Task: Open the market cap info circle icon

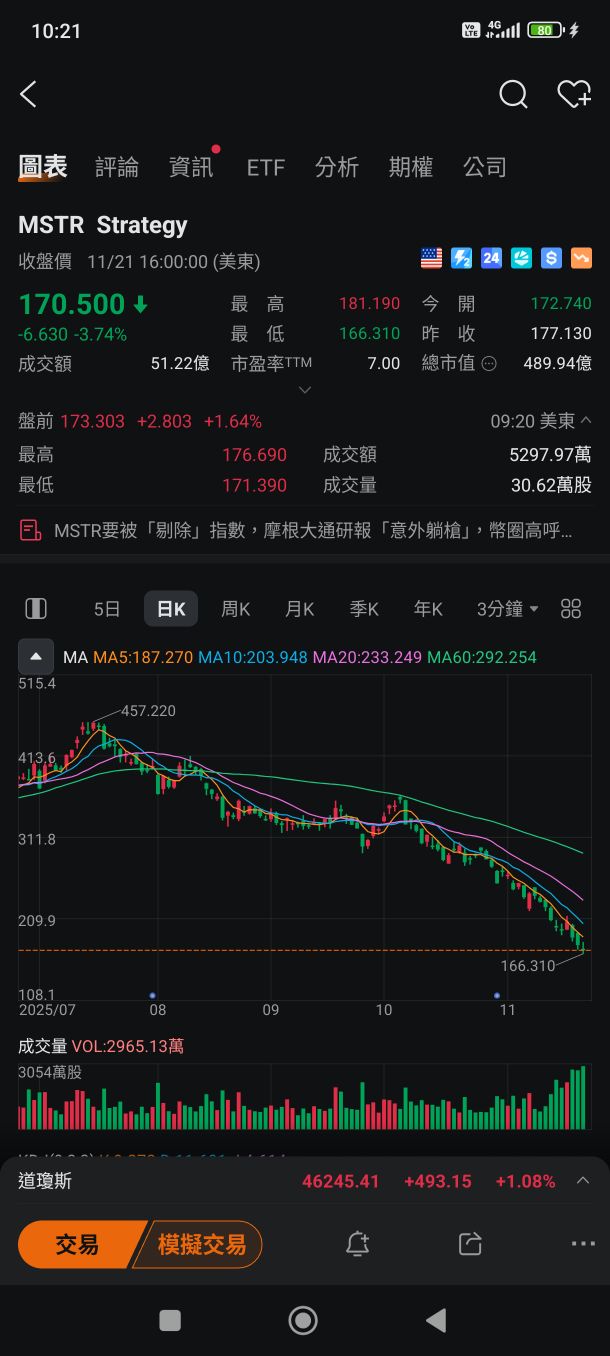Action: 489,364
